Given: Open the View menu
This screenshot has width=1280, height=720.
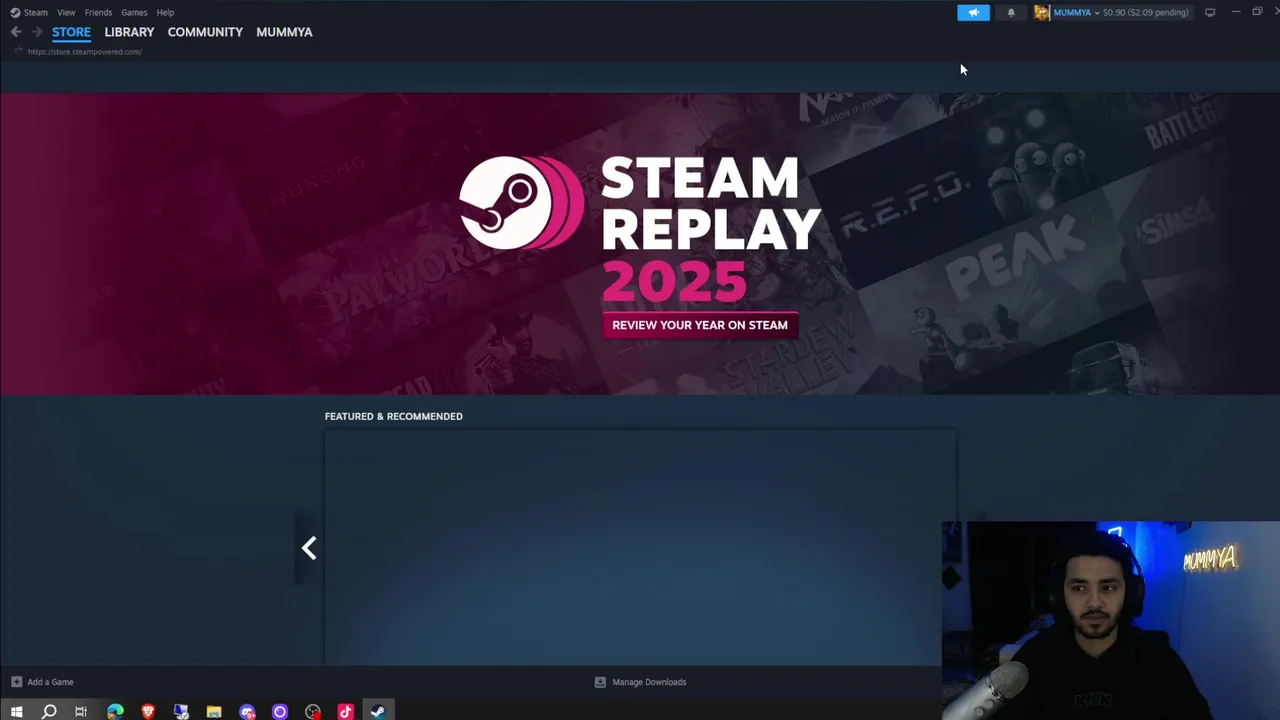Looking at the screenshot, I should 66,13.
